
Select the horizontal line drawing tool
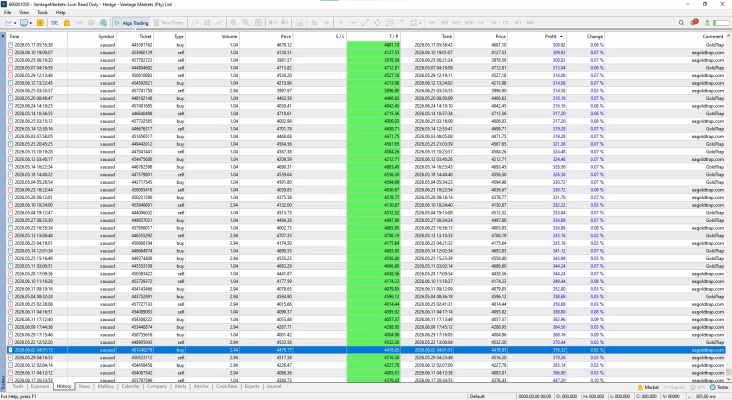click(x=353, y=22)
